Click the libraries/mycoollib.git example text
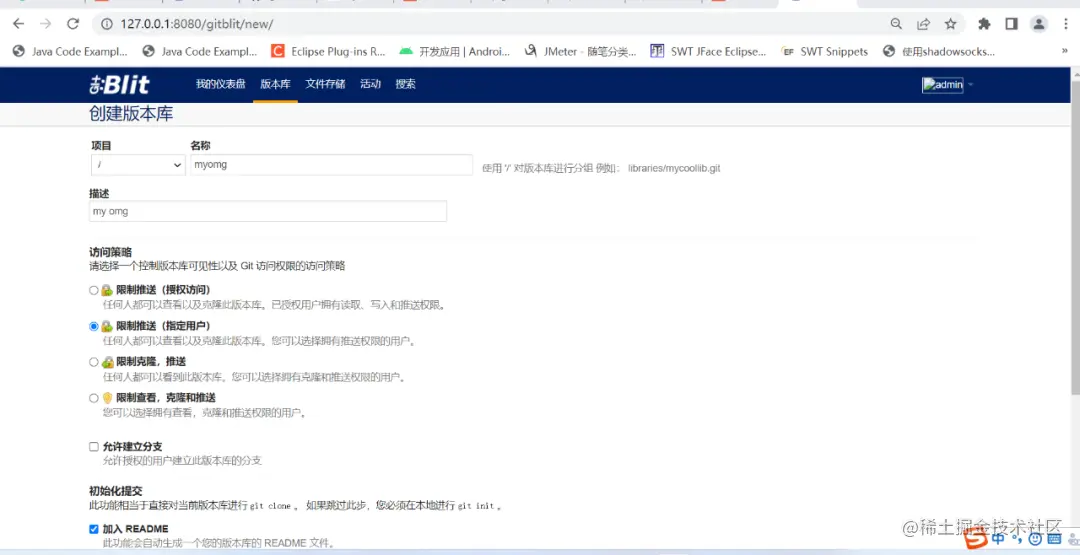The image size is (1080, 555). tap(674, 168)
